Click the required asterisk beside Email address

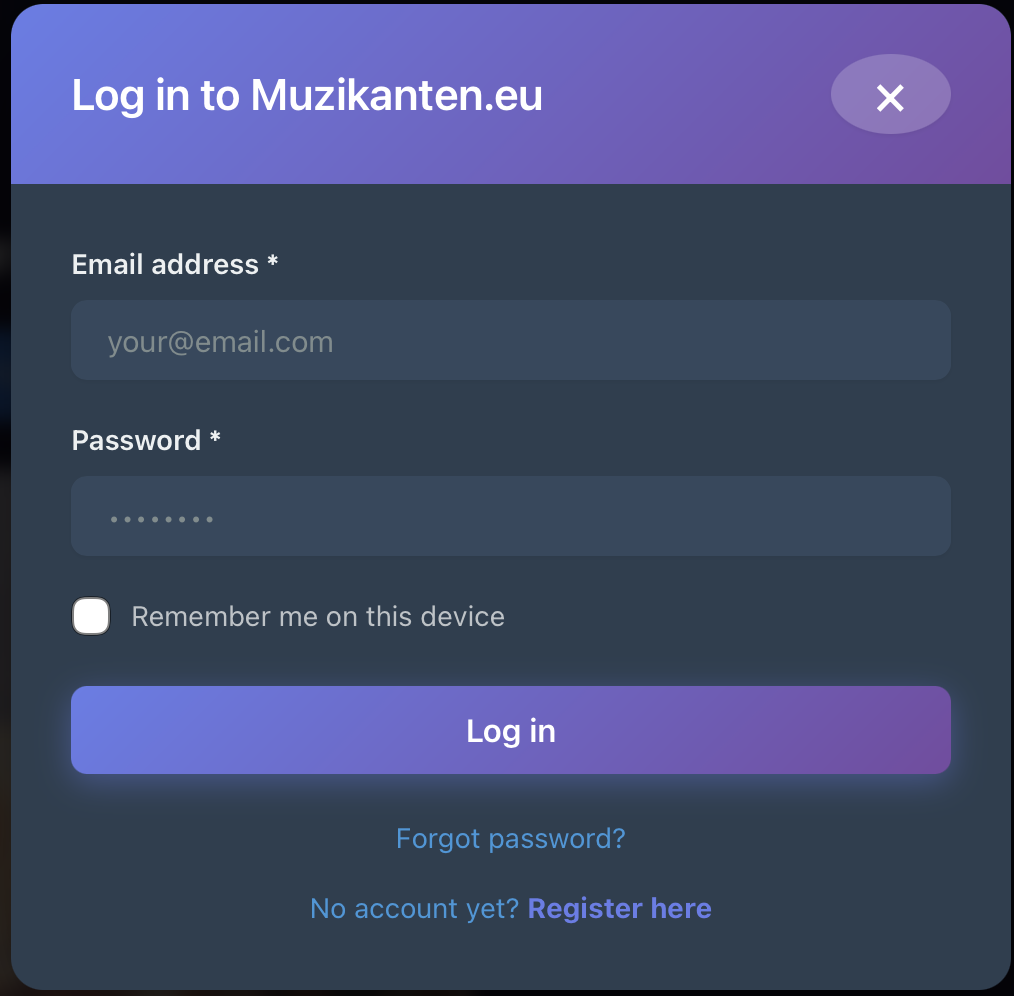click(273, 263)
